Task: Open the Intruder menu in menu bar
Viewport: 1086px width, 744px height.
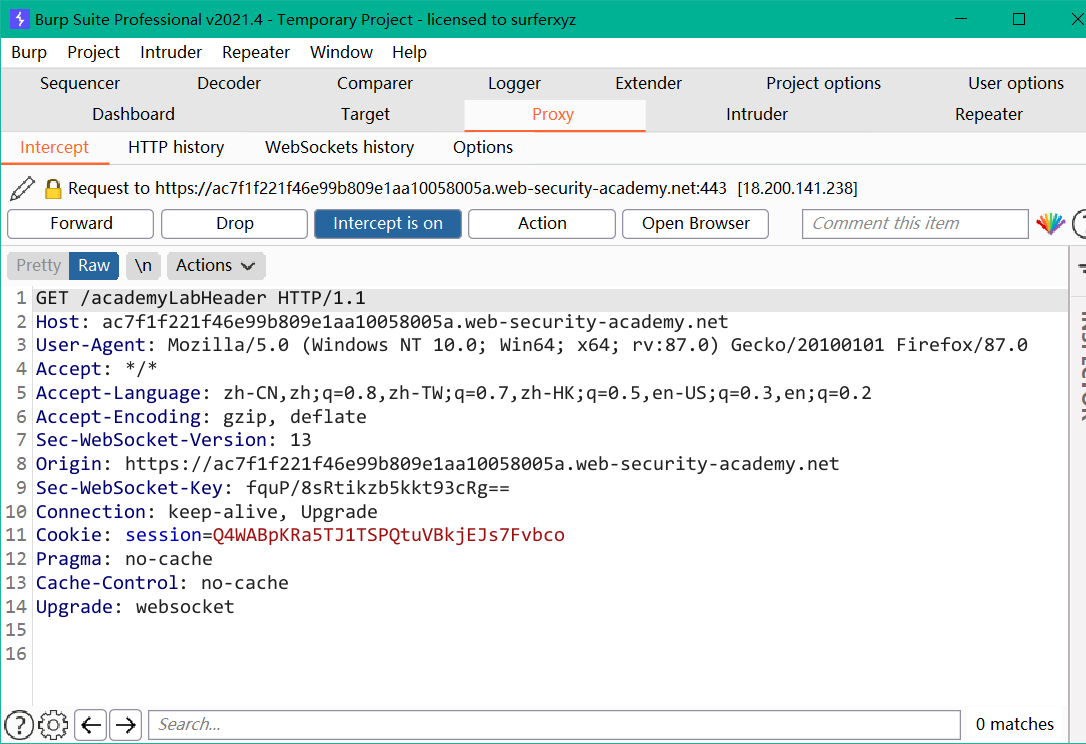Action: [171, 53]
